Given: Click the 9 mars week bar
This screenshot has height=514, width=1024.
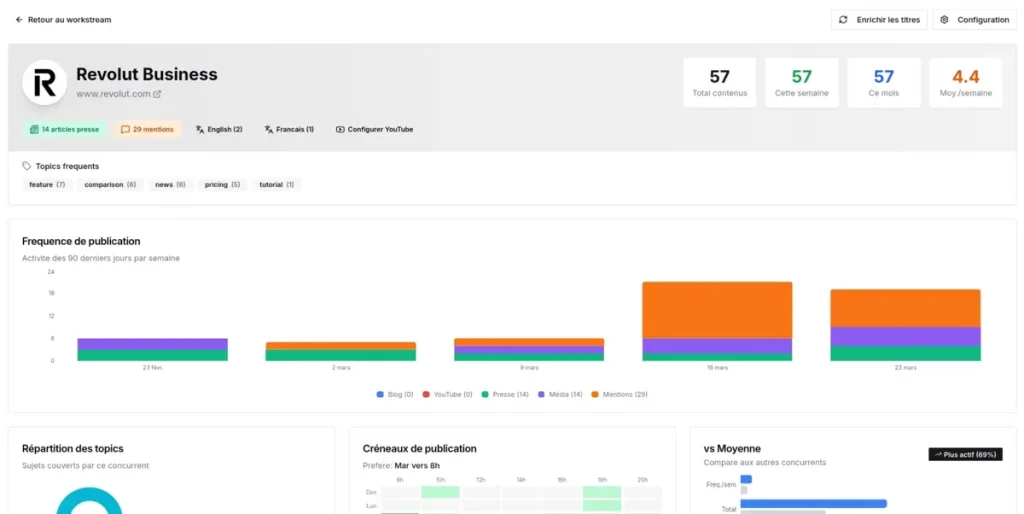Looking at the screenshot, I should 529,349.
